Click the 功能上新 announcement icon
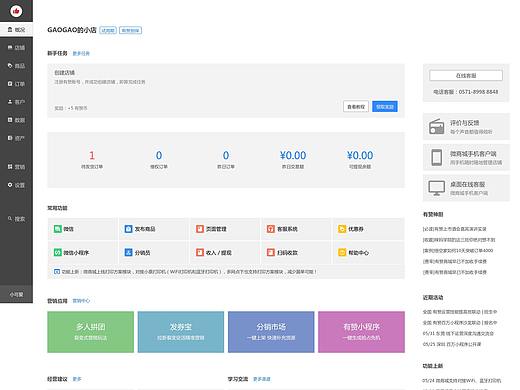520x390 pixels. click(x=57, y=272)
